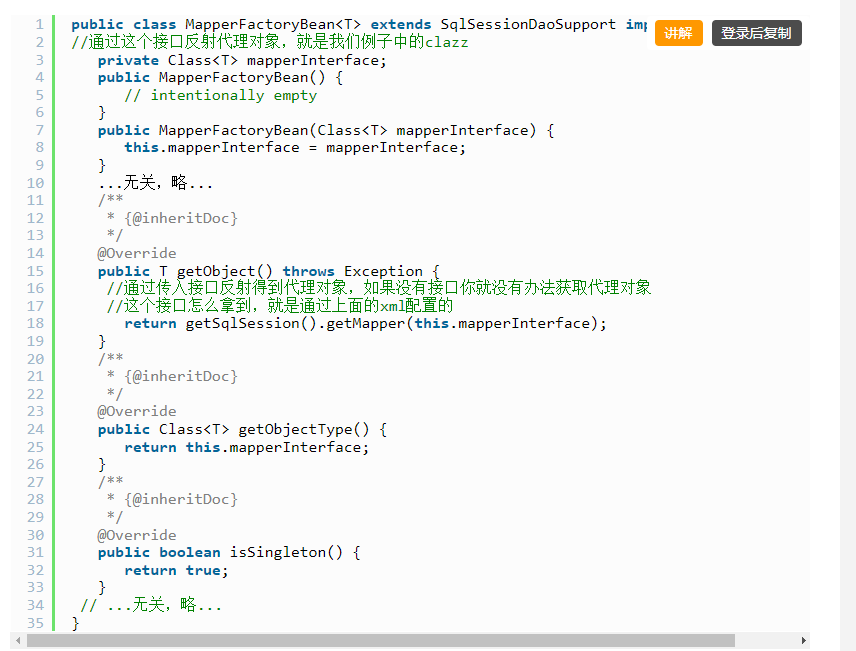Click constructor 'MapperFactoryBean(Class<T> mapperInterface)' line
This screenshot has width=856, height=651.
tap(326, 130)
